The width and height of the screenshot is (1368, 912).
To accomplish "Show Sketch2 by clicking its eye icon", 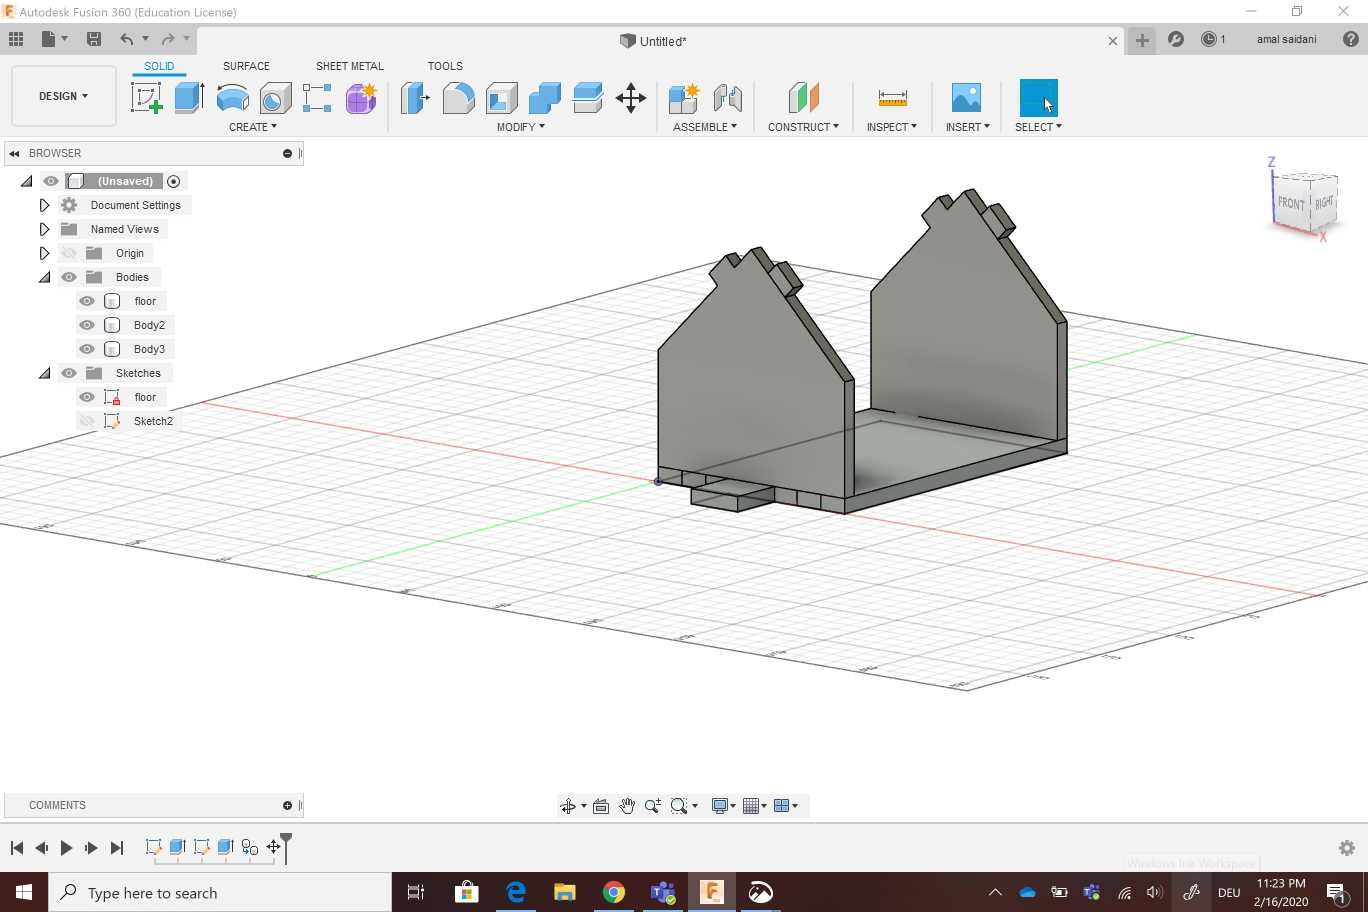I will pos(87,421).
